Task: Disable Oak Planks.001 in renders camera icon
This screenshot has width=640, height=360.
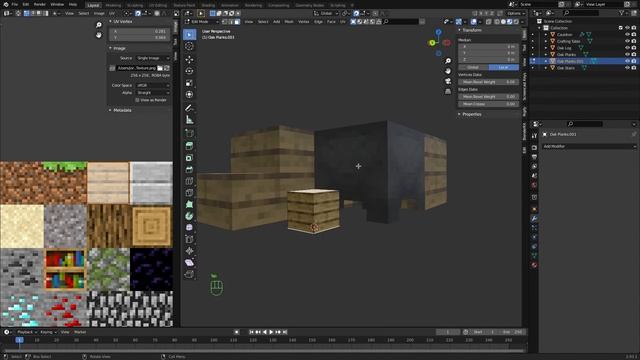Action: (x=634, y=61)
